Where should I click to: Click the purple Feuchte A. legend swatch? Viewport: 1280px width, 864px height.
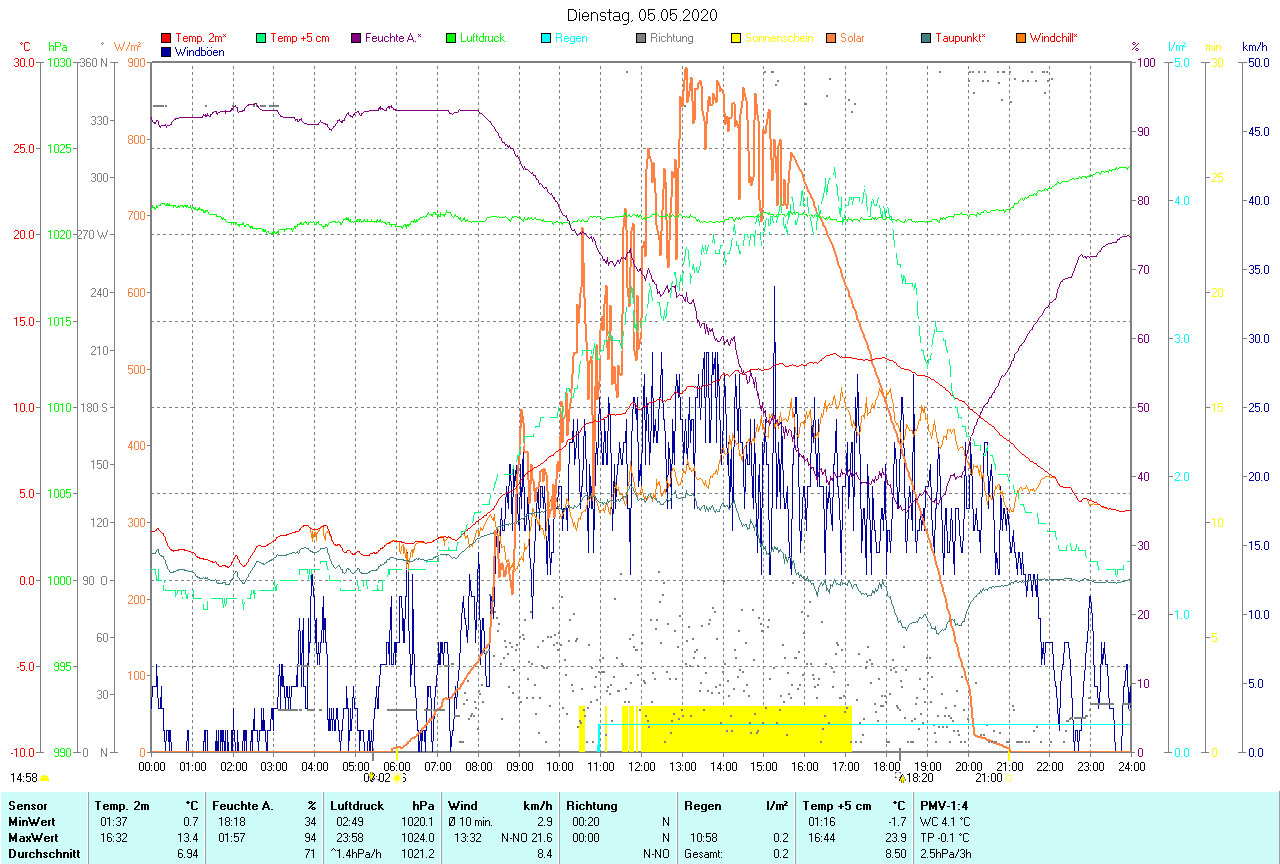(356, 38)
